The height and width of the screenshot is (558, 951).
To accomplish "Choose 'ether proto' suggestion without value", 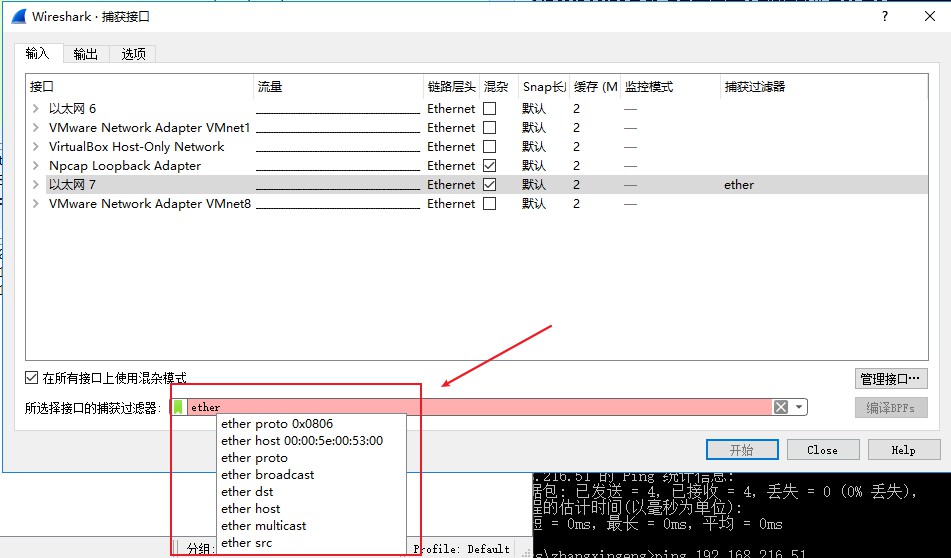I will click(254, 457).
